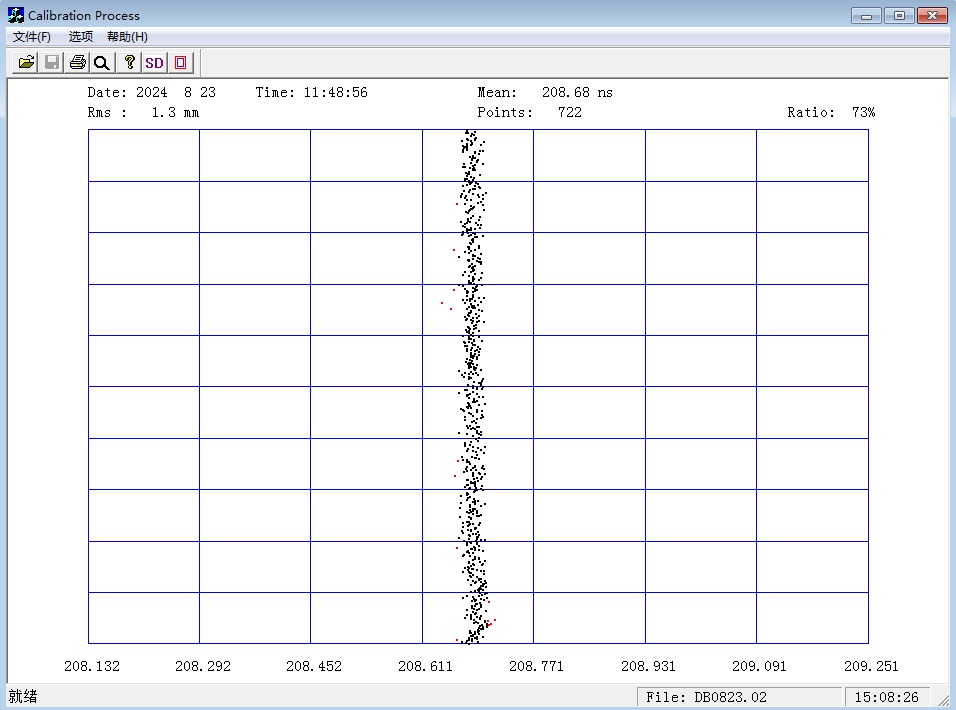Open the 选项 menu
The image size is (956, 710).
(x=80, y=37)
